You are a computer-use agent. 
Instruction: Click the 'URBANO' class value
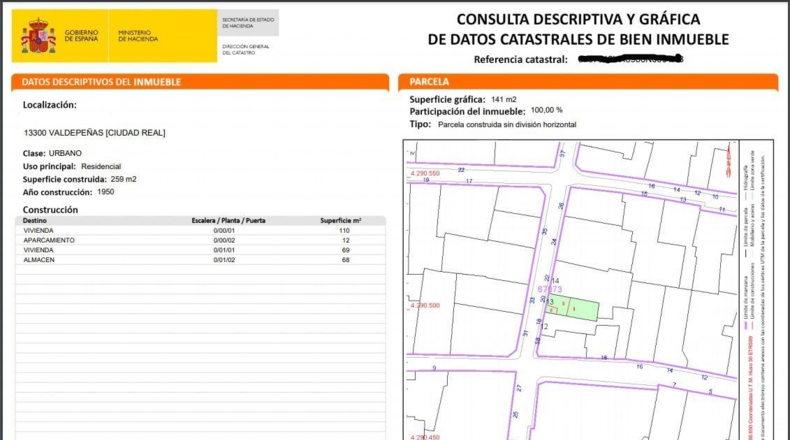pyautogui.click(x=65, y=153)
